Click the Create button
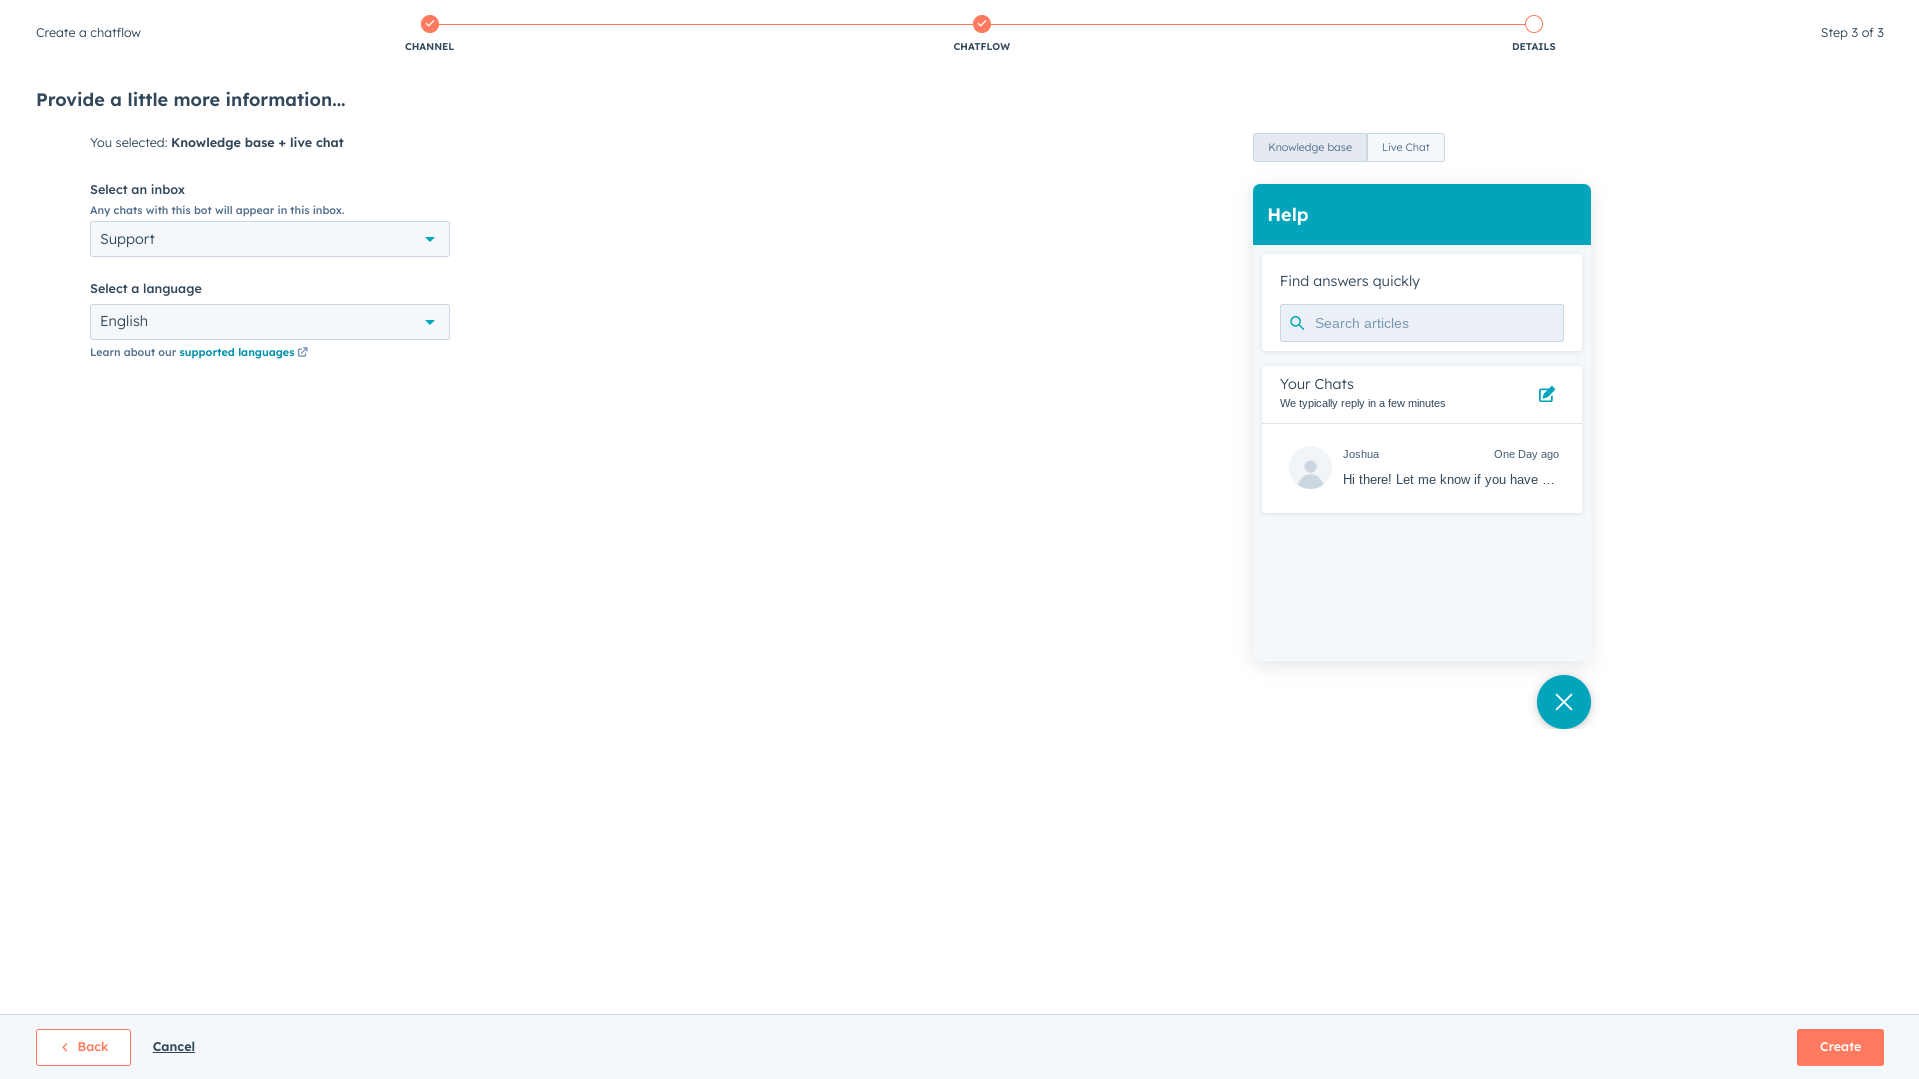The image size is (1919, 1079). 1840,1047
